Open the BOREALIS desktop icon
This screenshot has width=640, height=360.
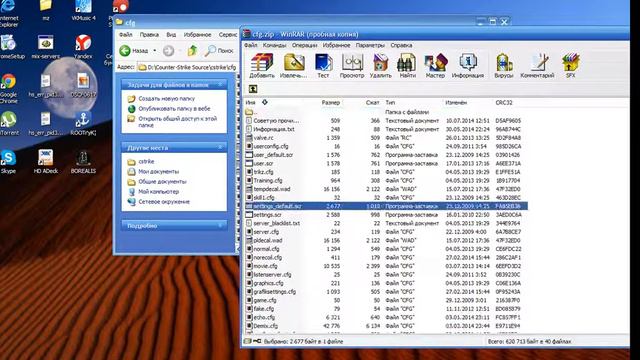(83, 162)
